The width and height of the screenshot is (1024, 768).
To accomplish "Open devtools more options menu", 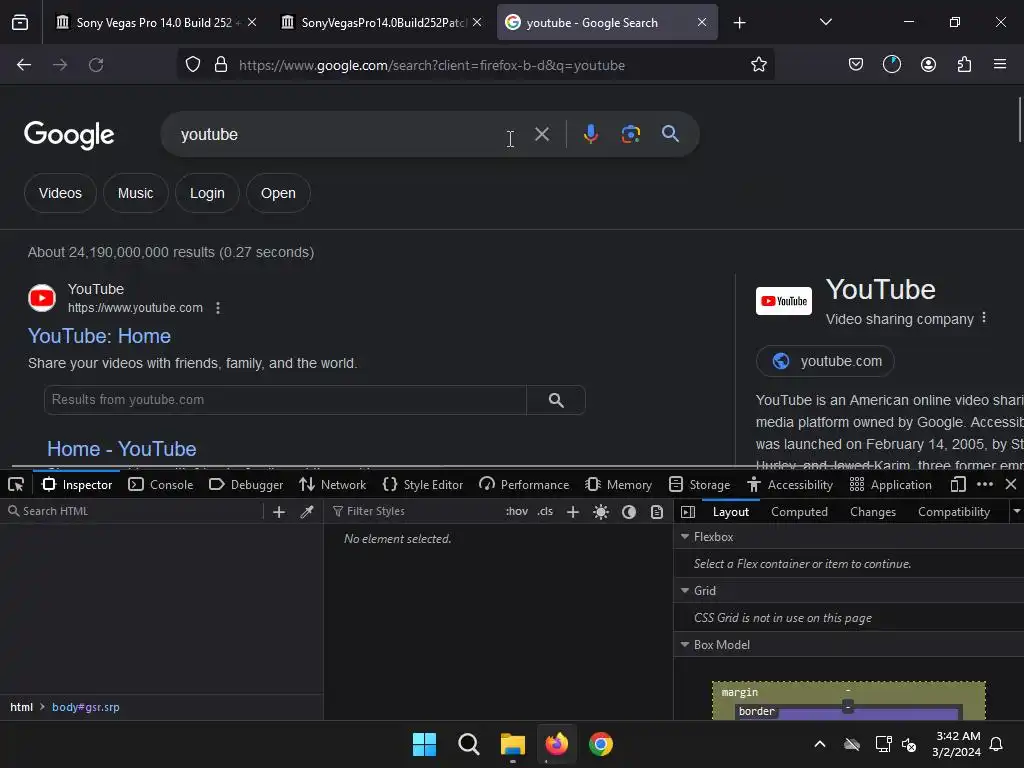I will (x=985, y=485).
